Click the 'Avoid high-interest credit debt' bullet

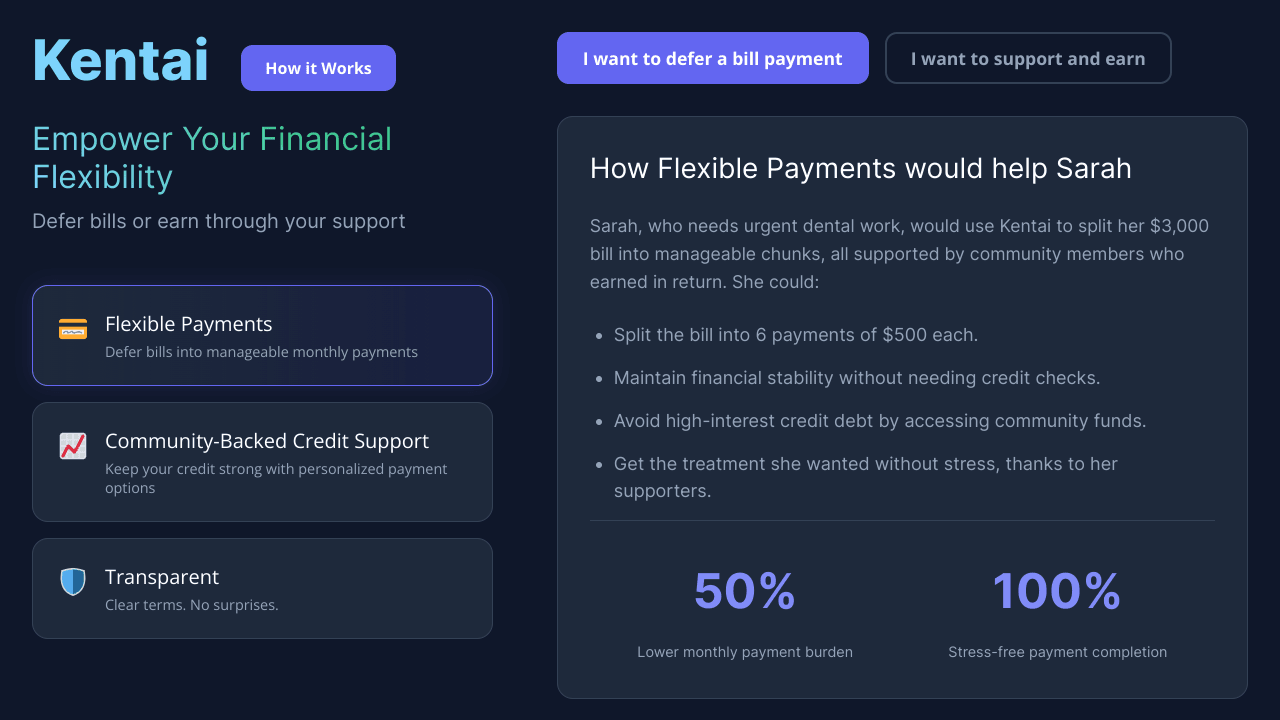pos(879,421)
